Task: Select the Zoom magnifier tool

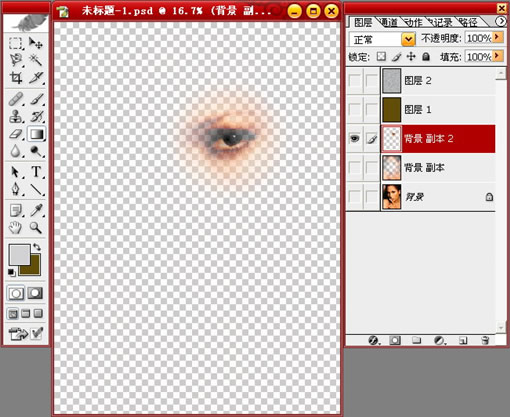Action: pos(36,228)
